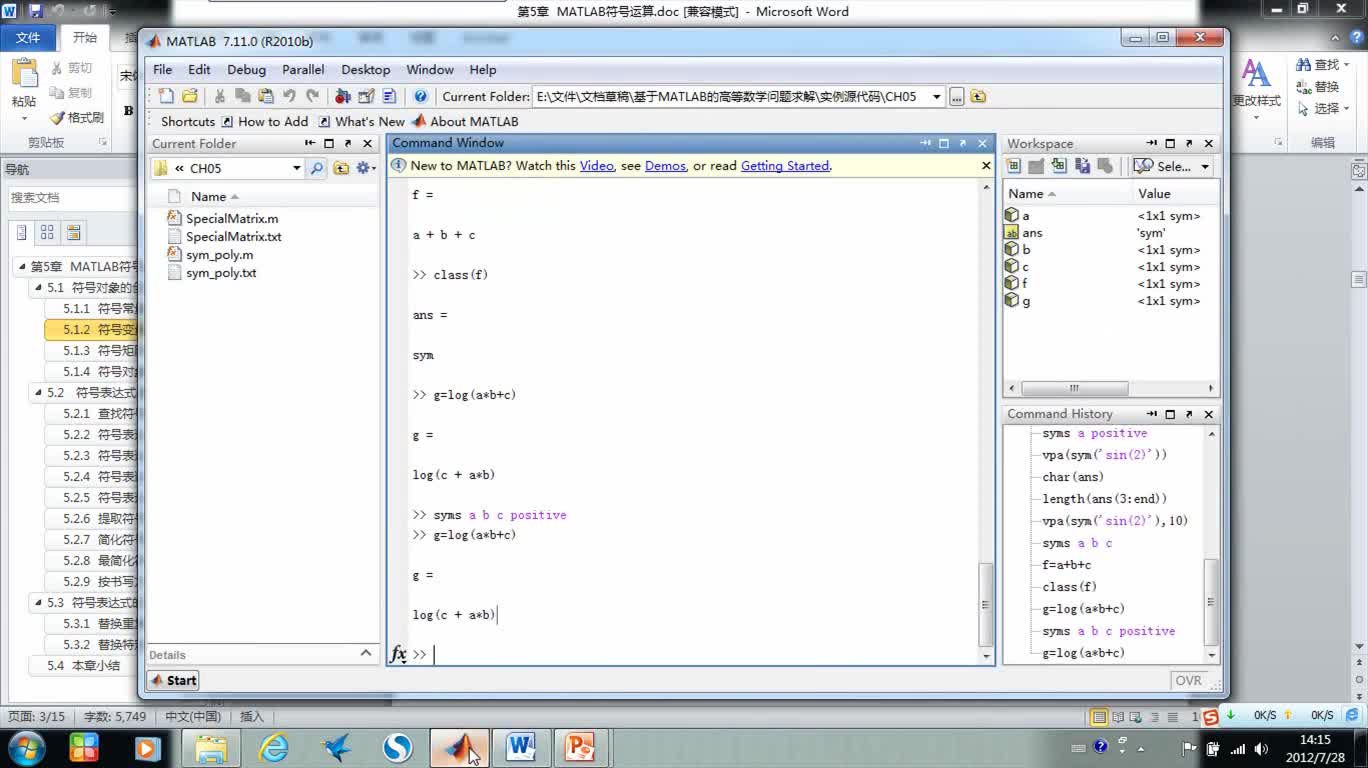Sort Workspace by the Name column header
This screenshot has width=1368, height=768.
(1067, 194)
